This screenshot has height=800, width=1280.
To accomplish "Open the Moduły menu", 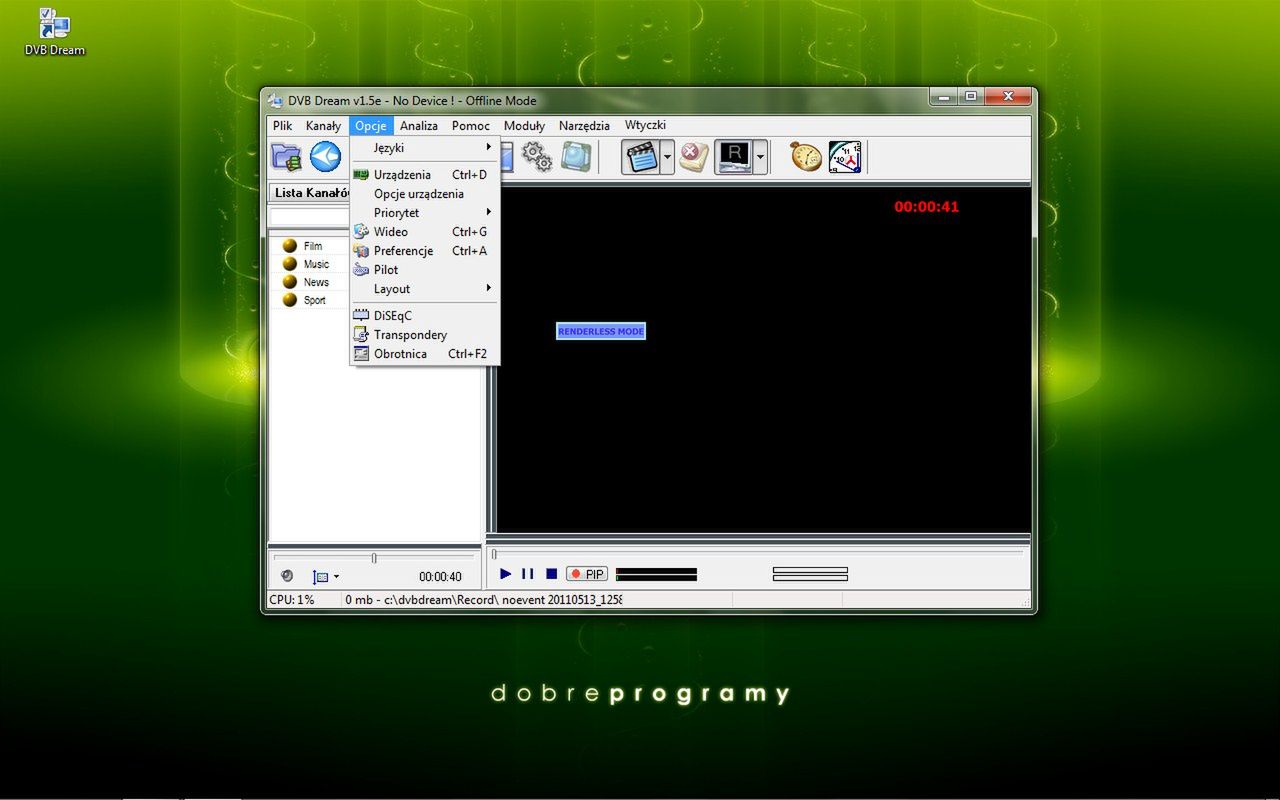I will [x=524, y=126].
